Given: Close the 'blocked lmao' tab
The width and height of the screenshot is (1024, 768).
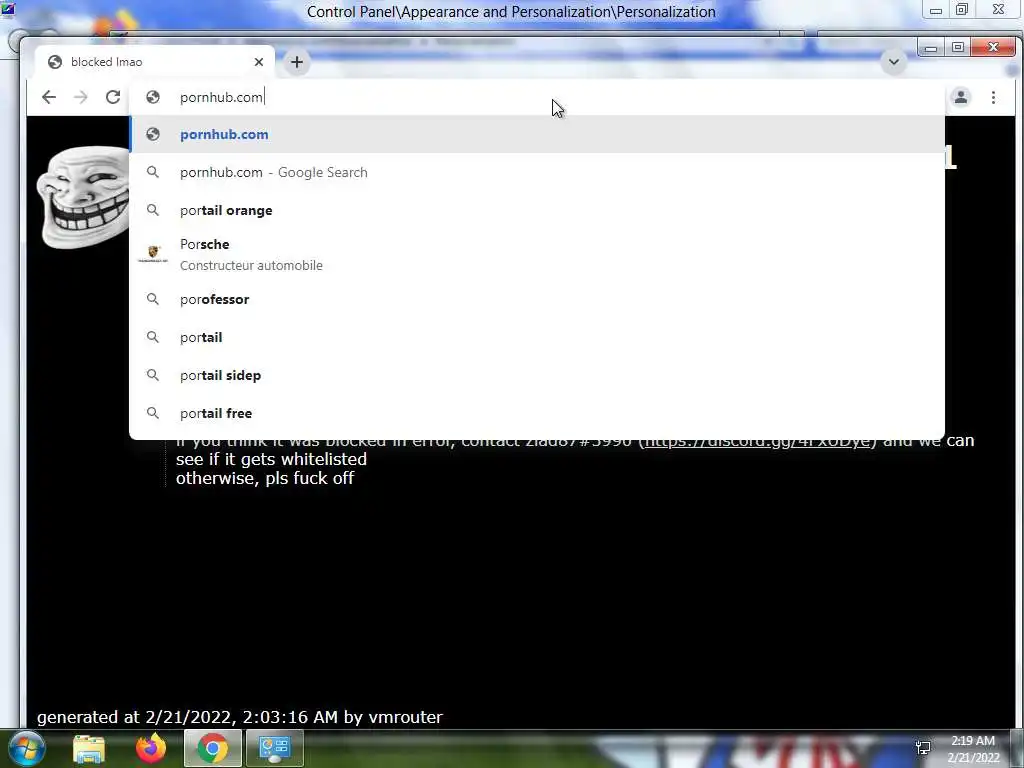Looking at the screenshot, I should (259, 62).
